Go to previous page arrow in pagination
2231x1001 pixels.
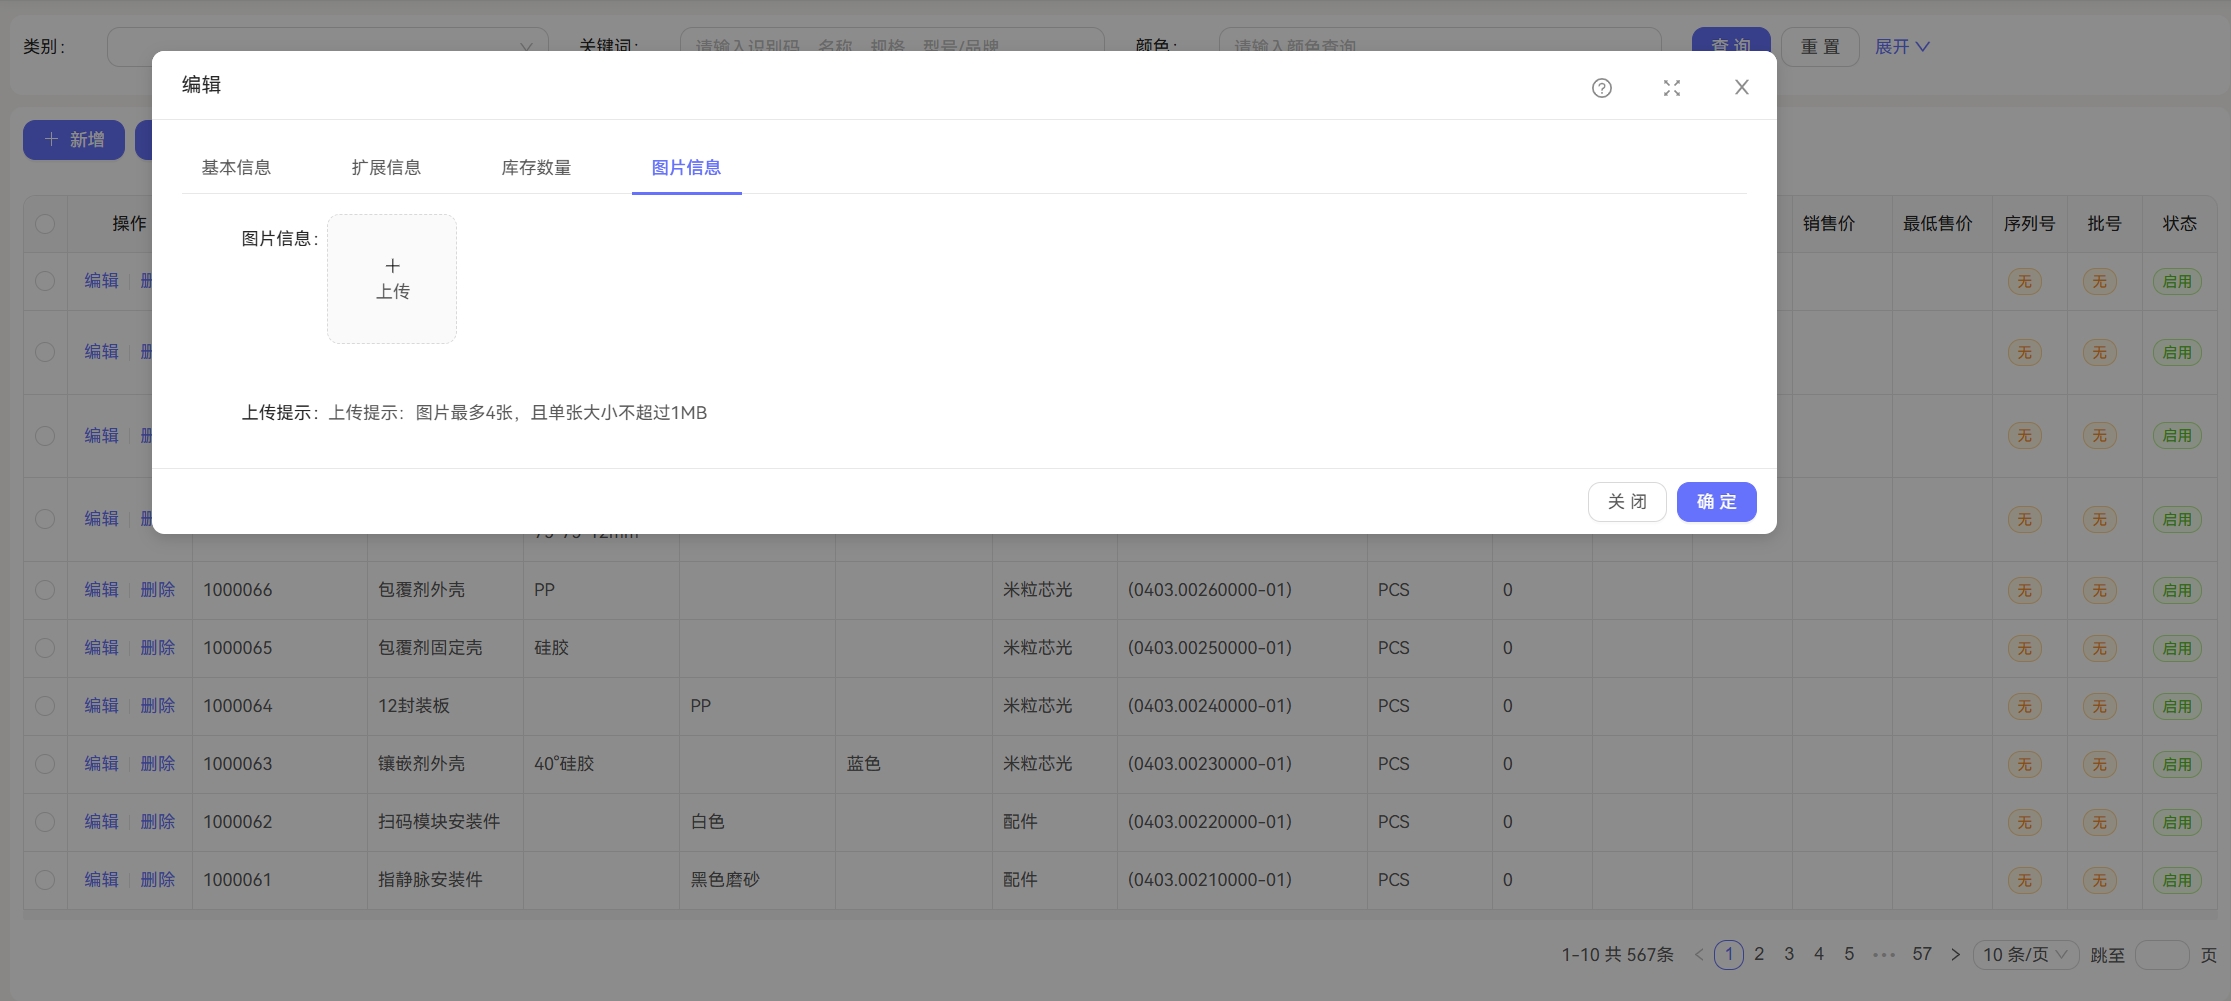pos(1698,955)
